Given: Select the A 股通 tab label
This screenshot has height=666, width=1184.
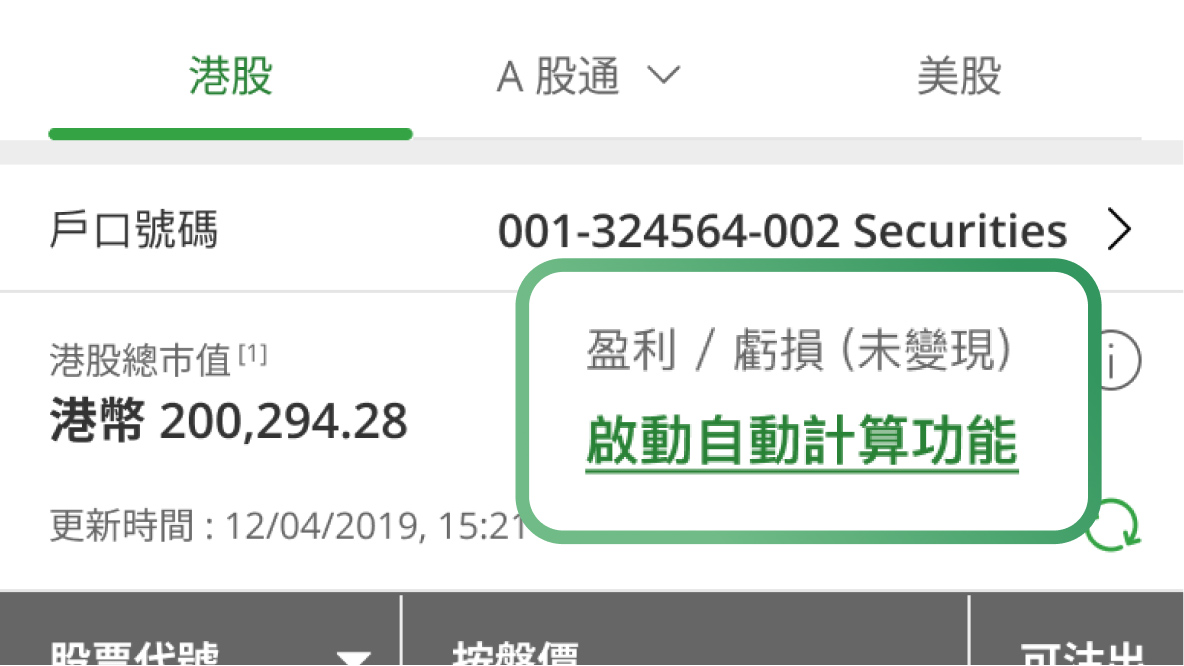Looking at the screenshot, I should [x=558, y=76].
